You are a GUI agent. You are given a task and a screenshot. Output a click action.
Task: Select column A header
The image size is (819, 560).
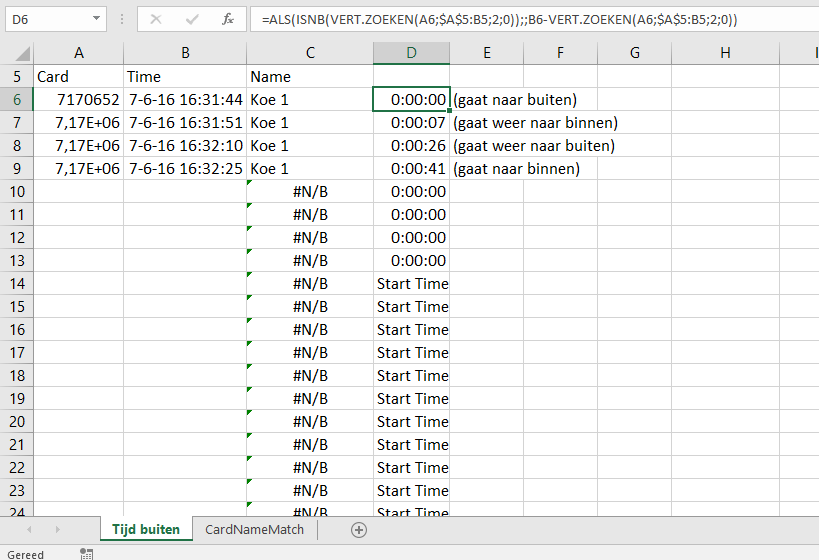pos(79,53)
